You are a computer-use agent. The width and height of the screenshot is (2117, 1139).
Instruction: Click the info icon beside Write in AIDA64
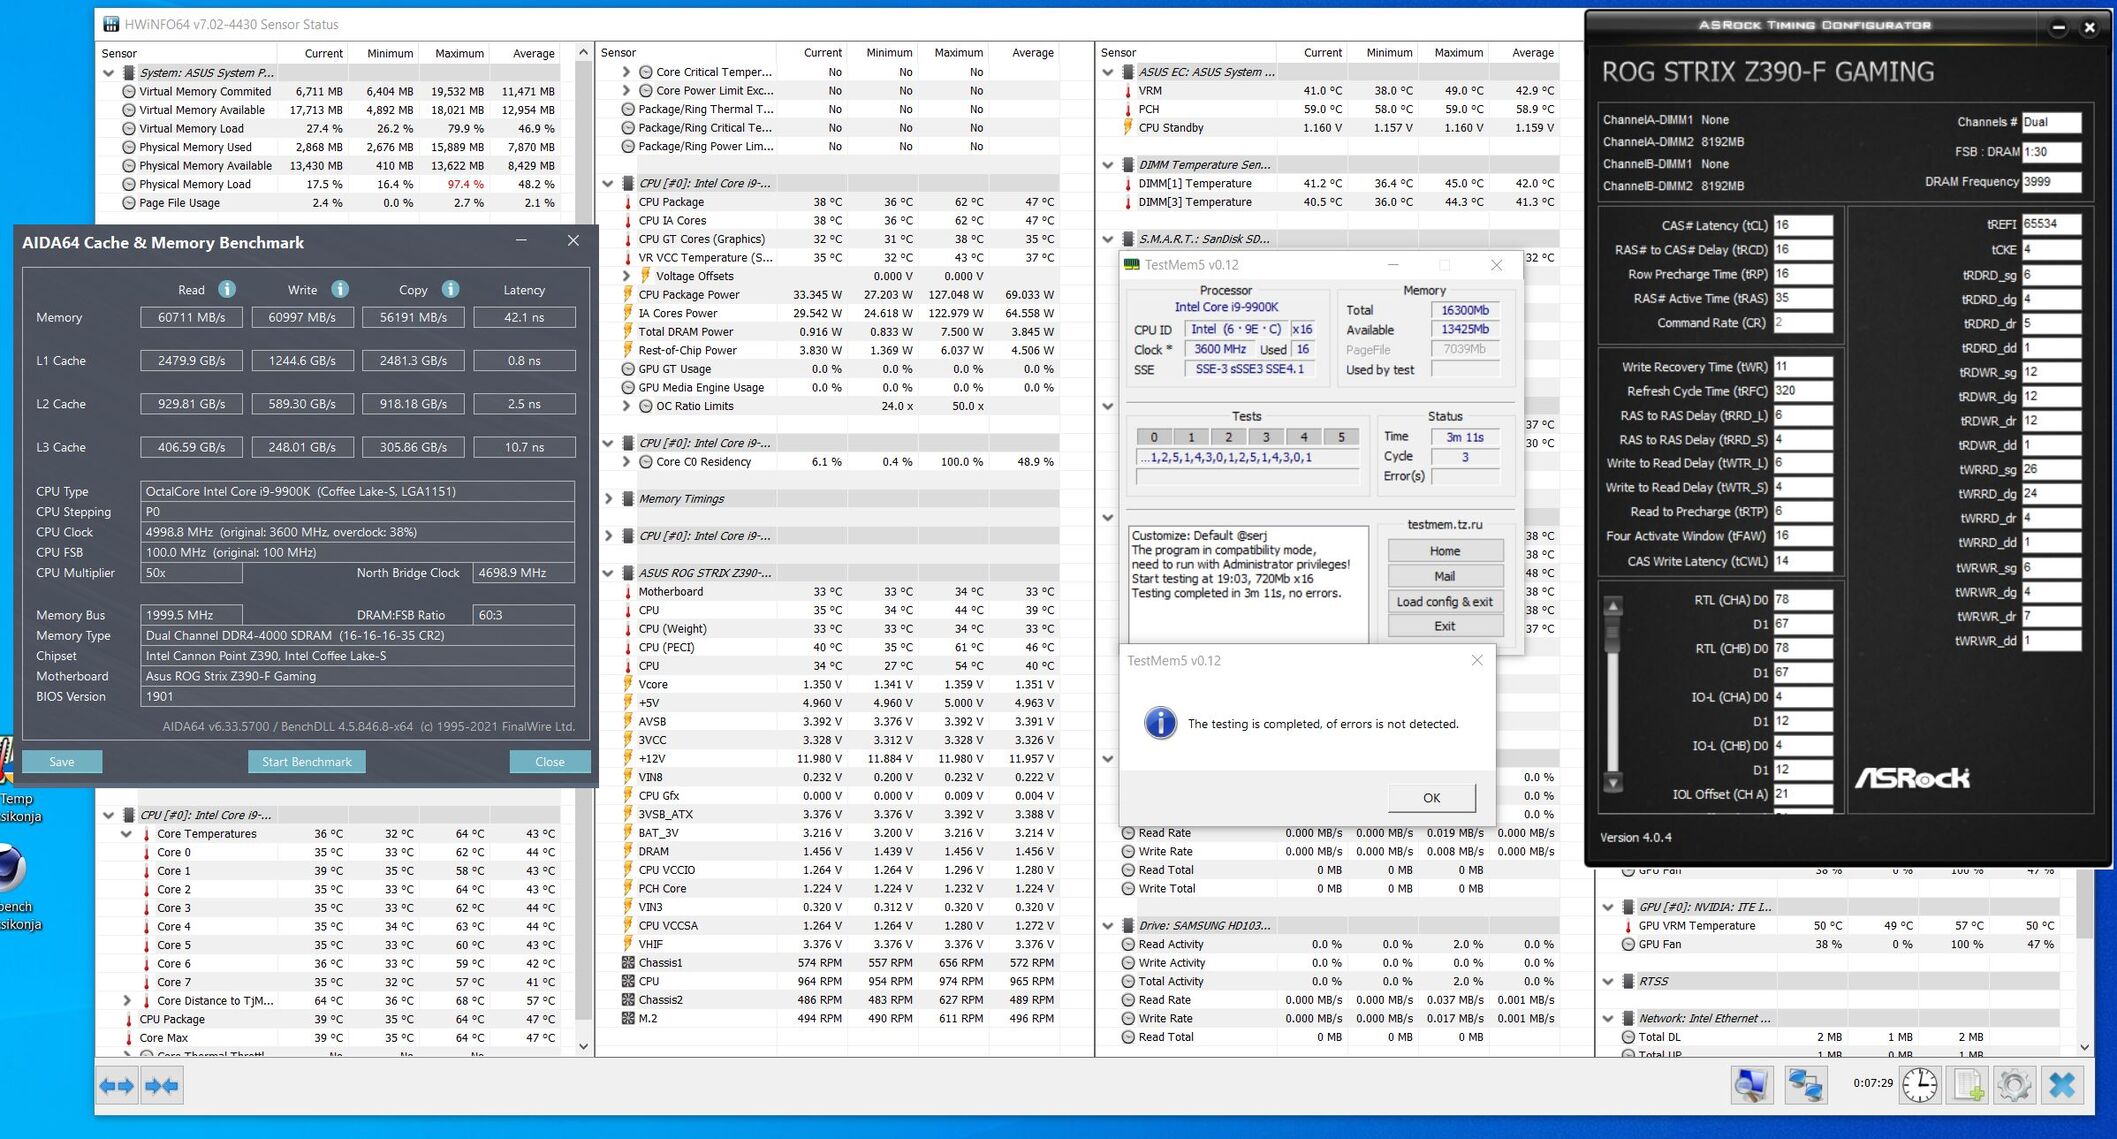[x=340, y=289]
